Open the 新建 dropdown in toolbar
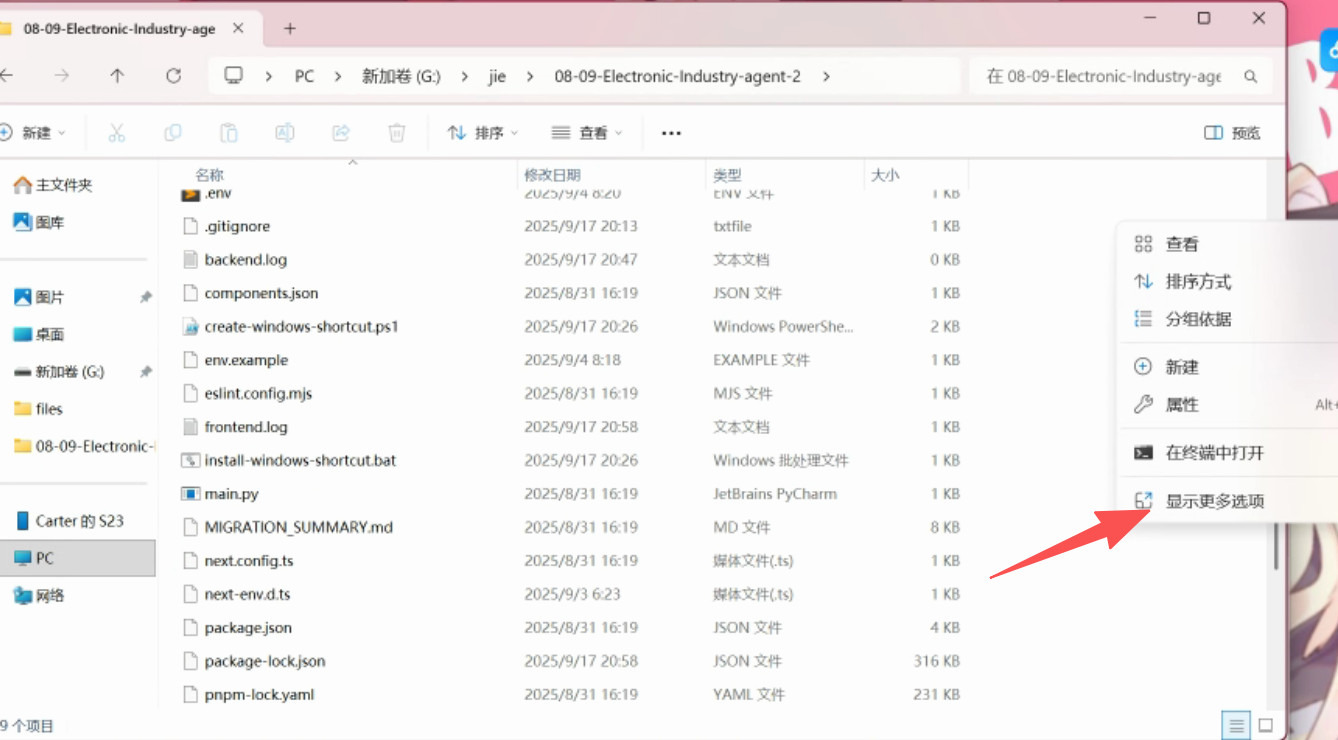The height and width of the screenshot is (740, 1338). pyautogui.click(x=35, y=133)
